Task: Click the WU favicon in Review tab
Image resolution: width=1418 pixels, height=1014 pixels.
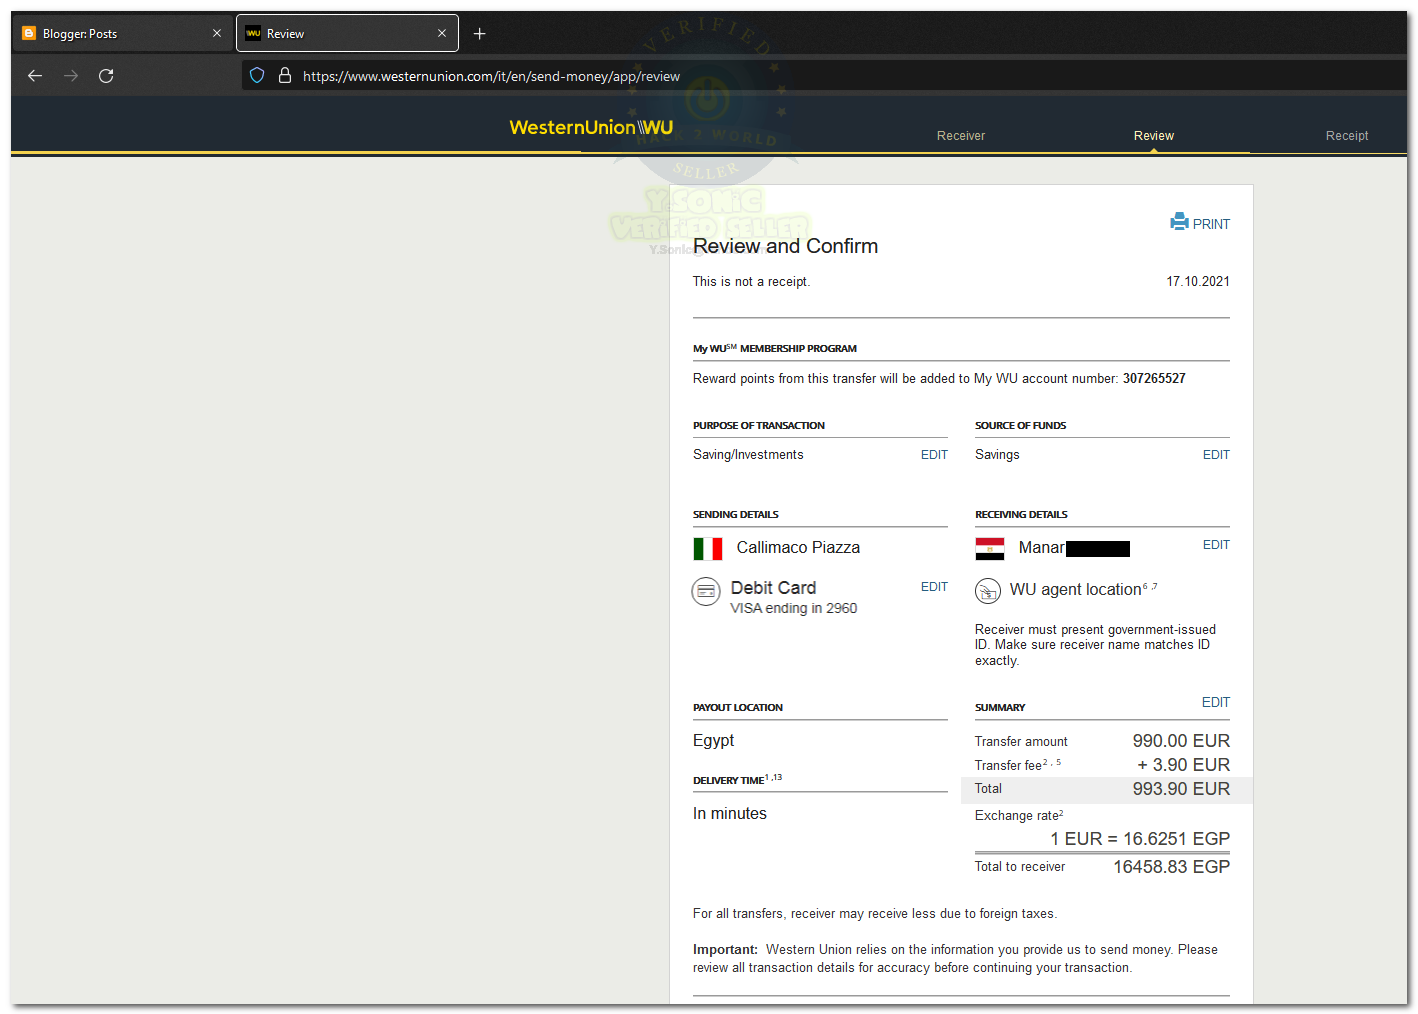Action: click(253, 34)
